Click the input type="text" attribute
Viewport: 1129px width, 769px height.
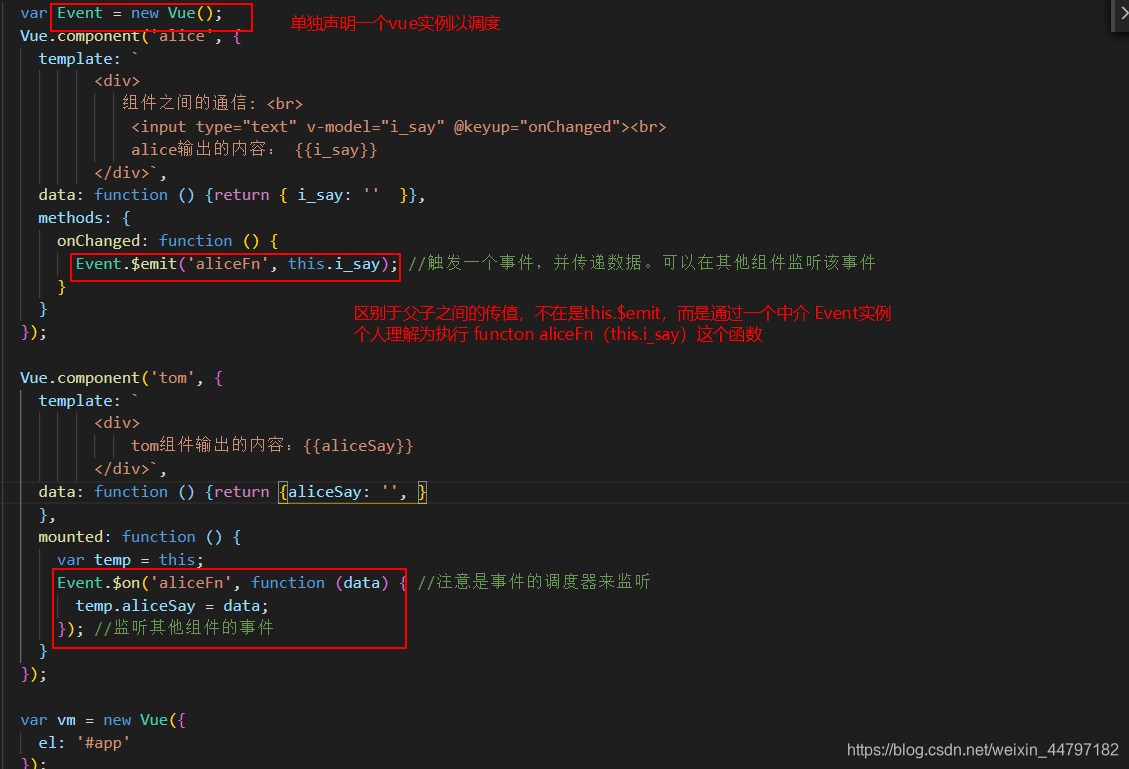pos(246,127)
